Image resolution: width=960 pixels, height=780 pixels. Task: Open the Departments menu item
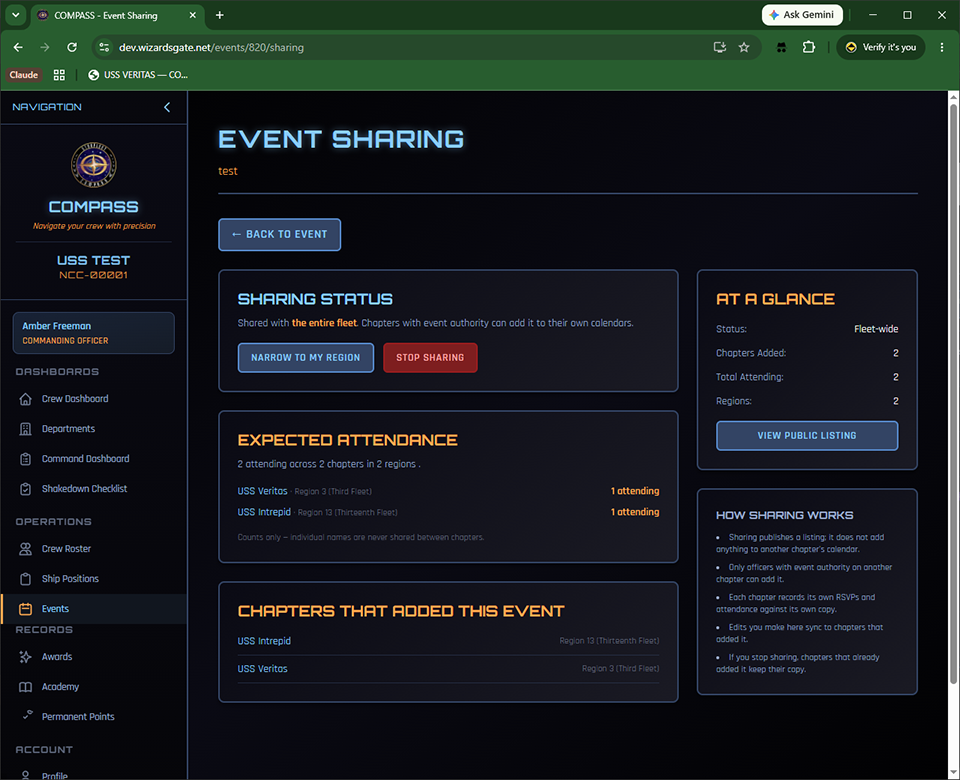(94, 429)
